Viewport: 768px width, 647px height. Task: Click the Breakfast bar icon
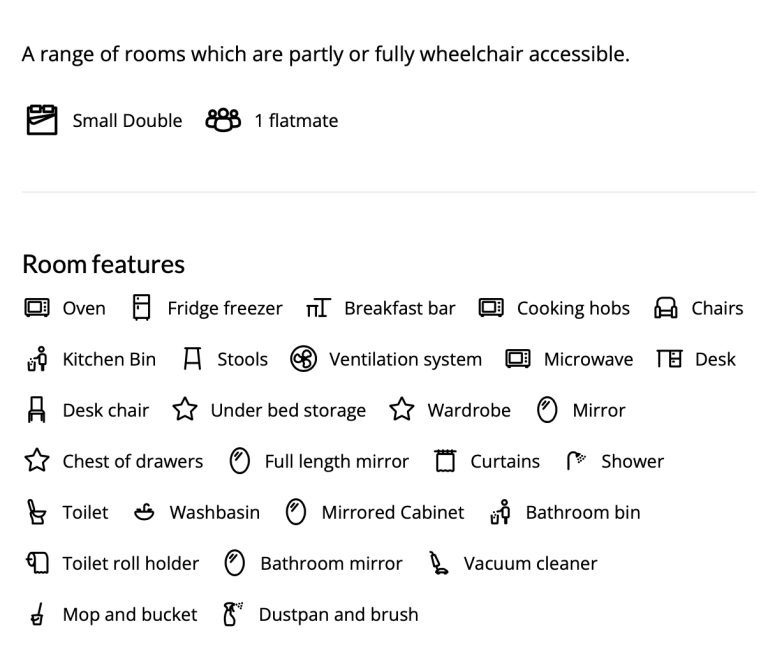point(318,308)
